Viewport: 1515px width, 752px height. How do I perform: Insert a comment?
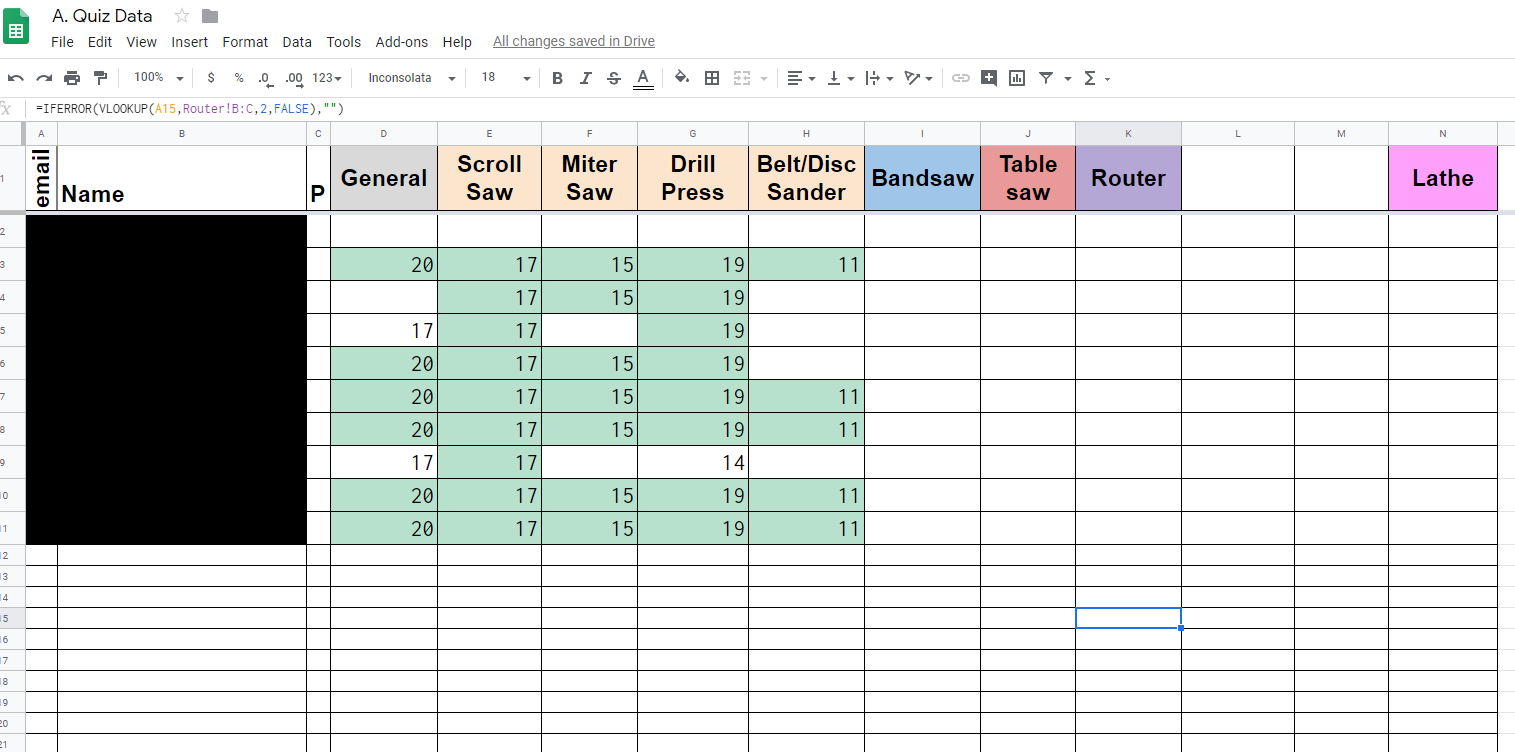989,78
